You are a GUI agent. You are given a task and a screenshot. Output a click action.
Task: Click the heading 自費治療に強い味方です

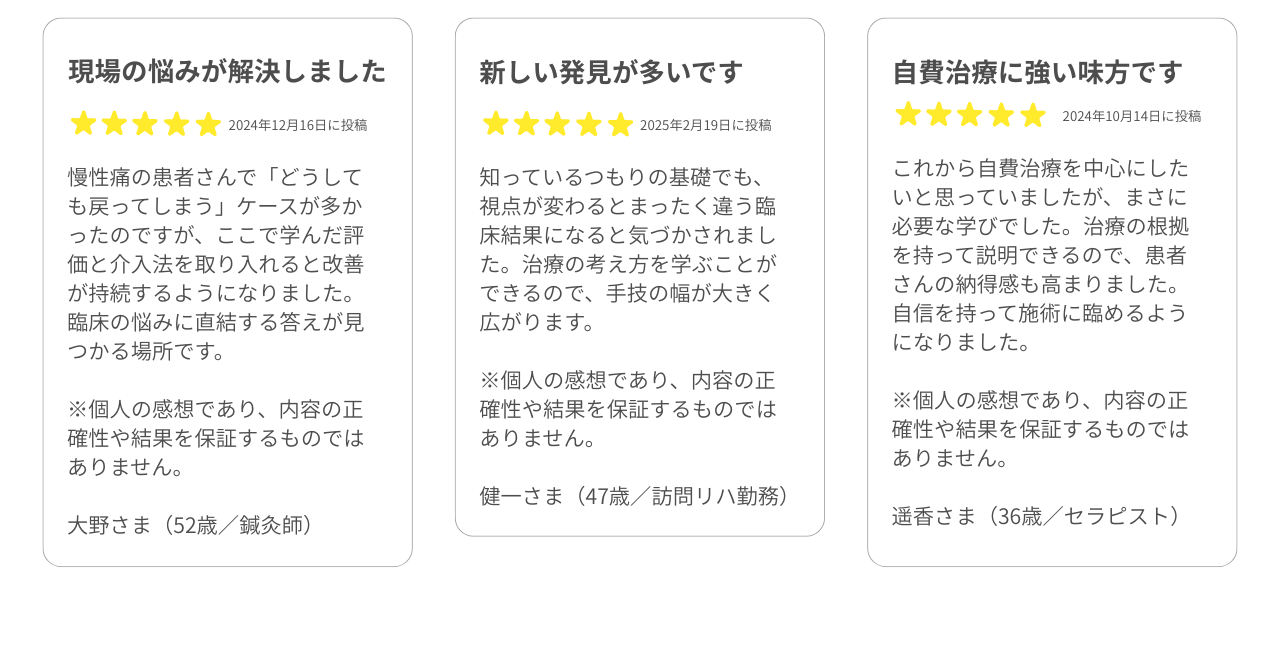point(1037,72)
